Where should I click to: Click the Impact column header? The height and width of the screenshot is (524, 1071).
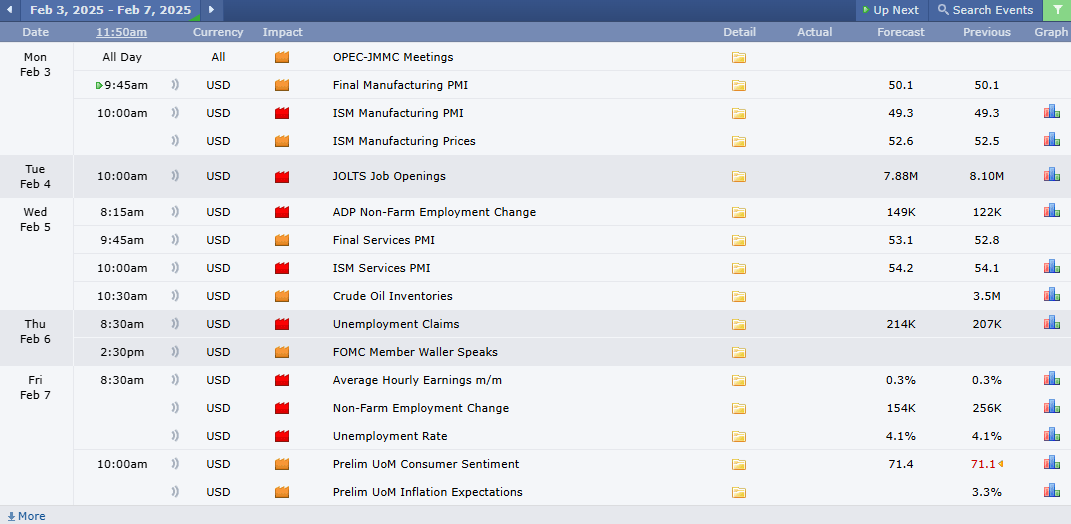[x=283, y=32]
